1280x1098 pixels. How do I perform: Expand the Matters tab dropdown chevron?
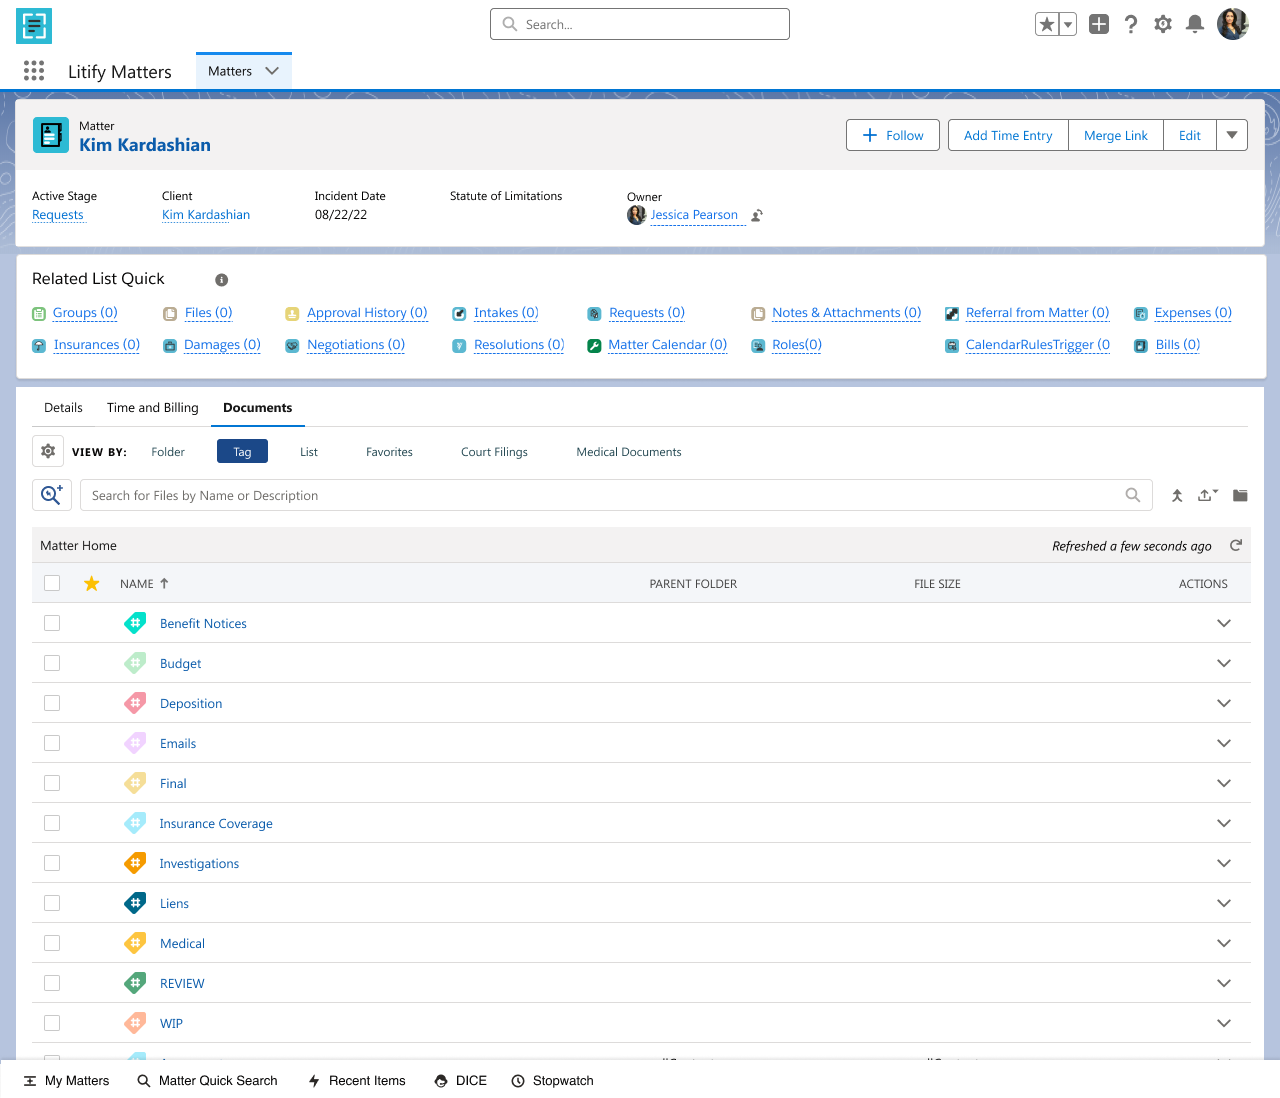[x=272, y=71]
